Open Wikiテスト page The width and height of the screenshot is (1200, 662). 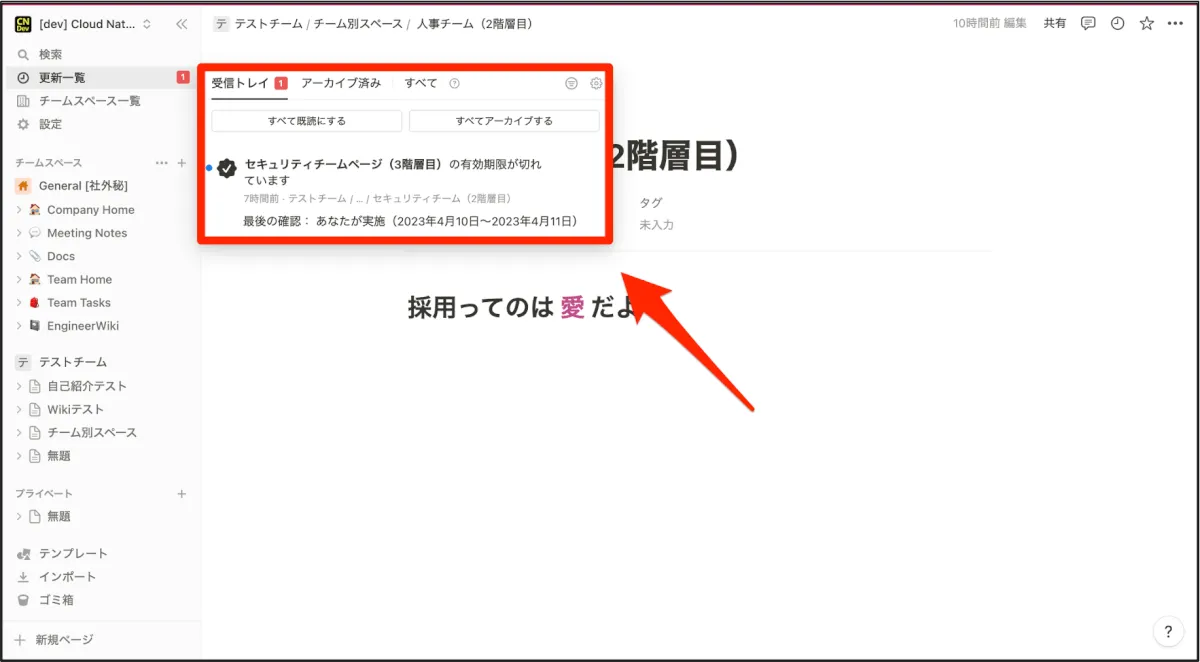point(75,409)
